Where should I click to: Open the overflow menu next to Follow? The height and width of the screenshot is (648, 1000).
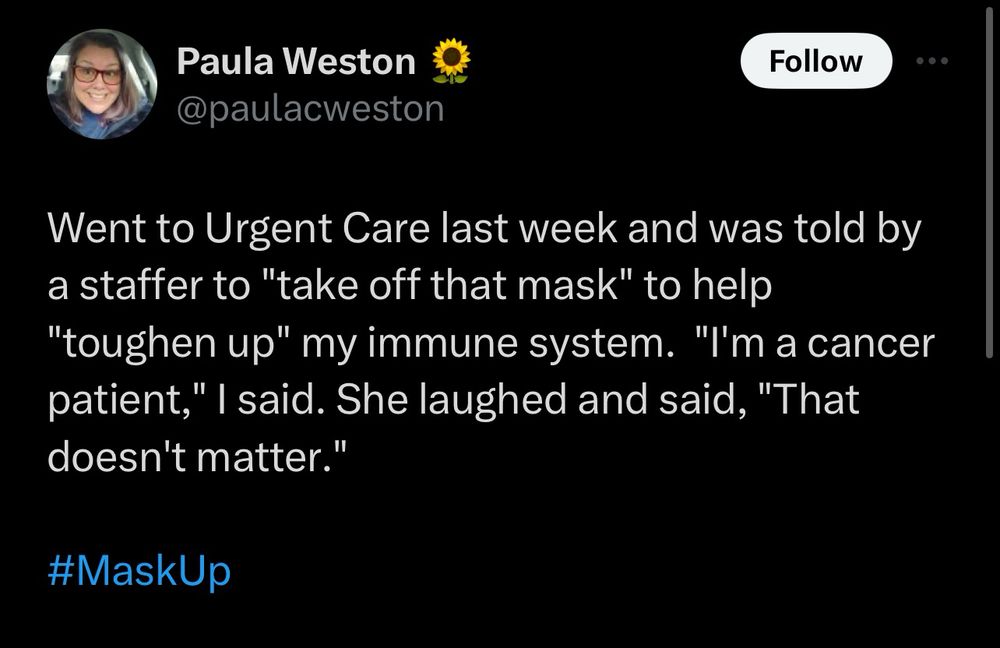tap(932, 60)
